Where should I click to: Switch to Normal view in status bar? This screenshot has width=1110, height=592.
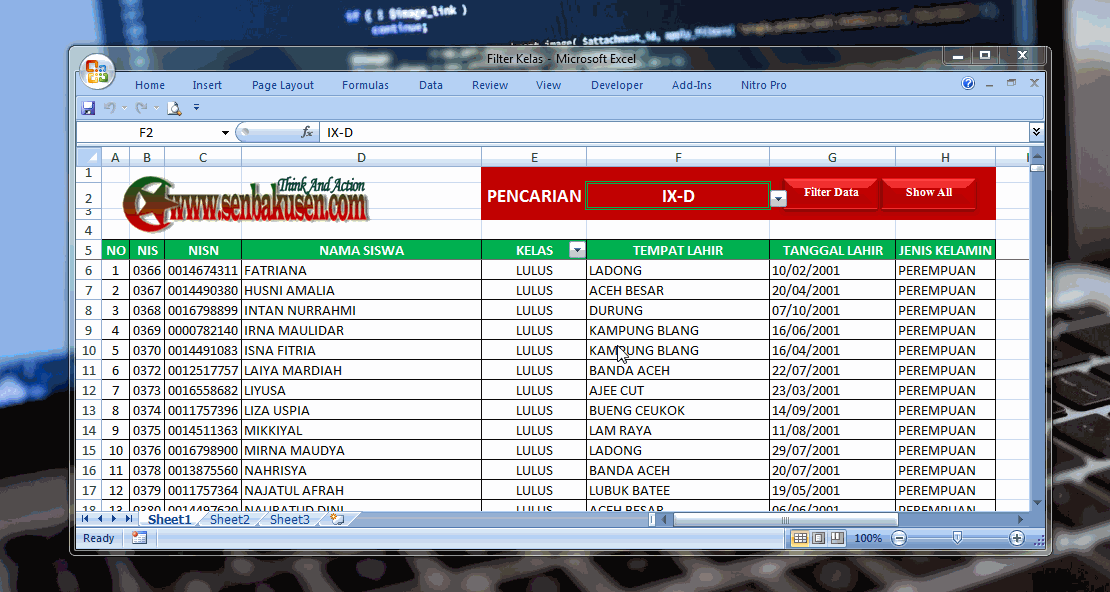click(800, 538)
